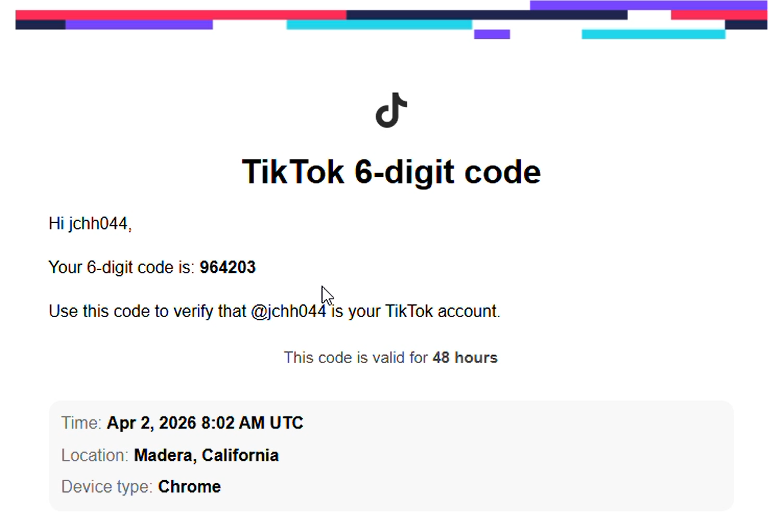Click the "Device type:" label
The image size is (771, 515).
[x=107, y=487]
